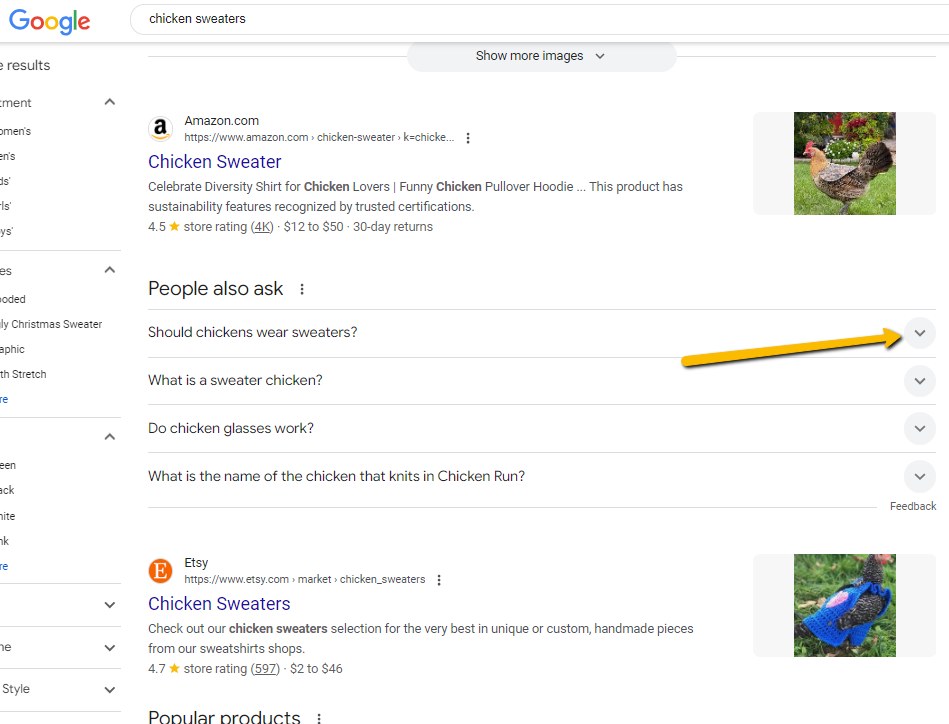The image size is (949, 724).
Task: Click the 'Do chicken glasses work?' text
Action: [x=231, y=428]
